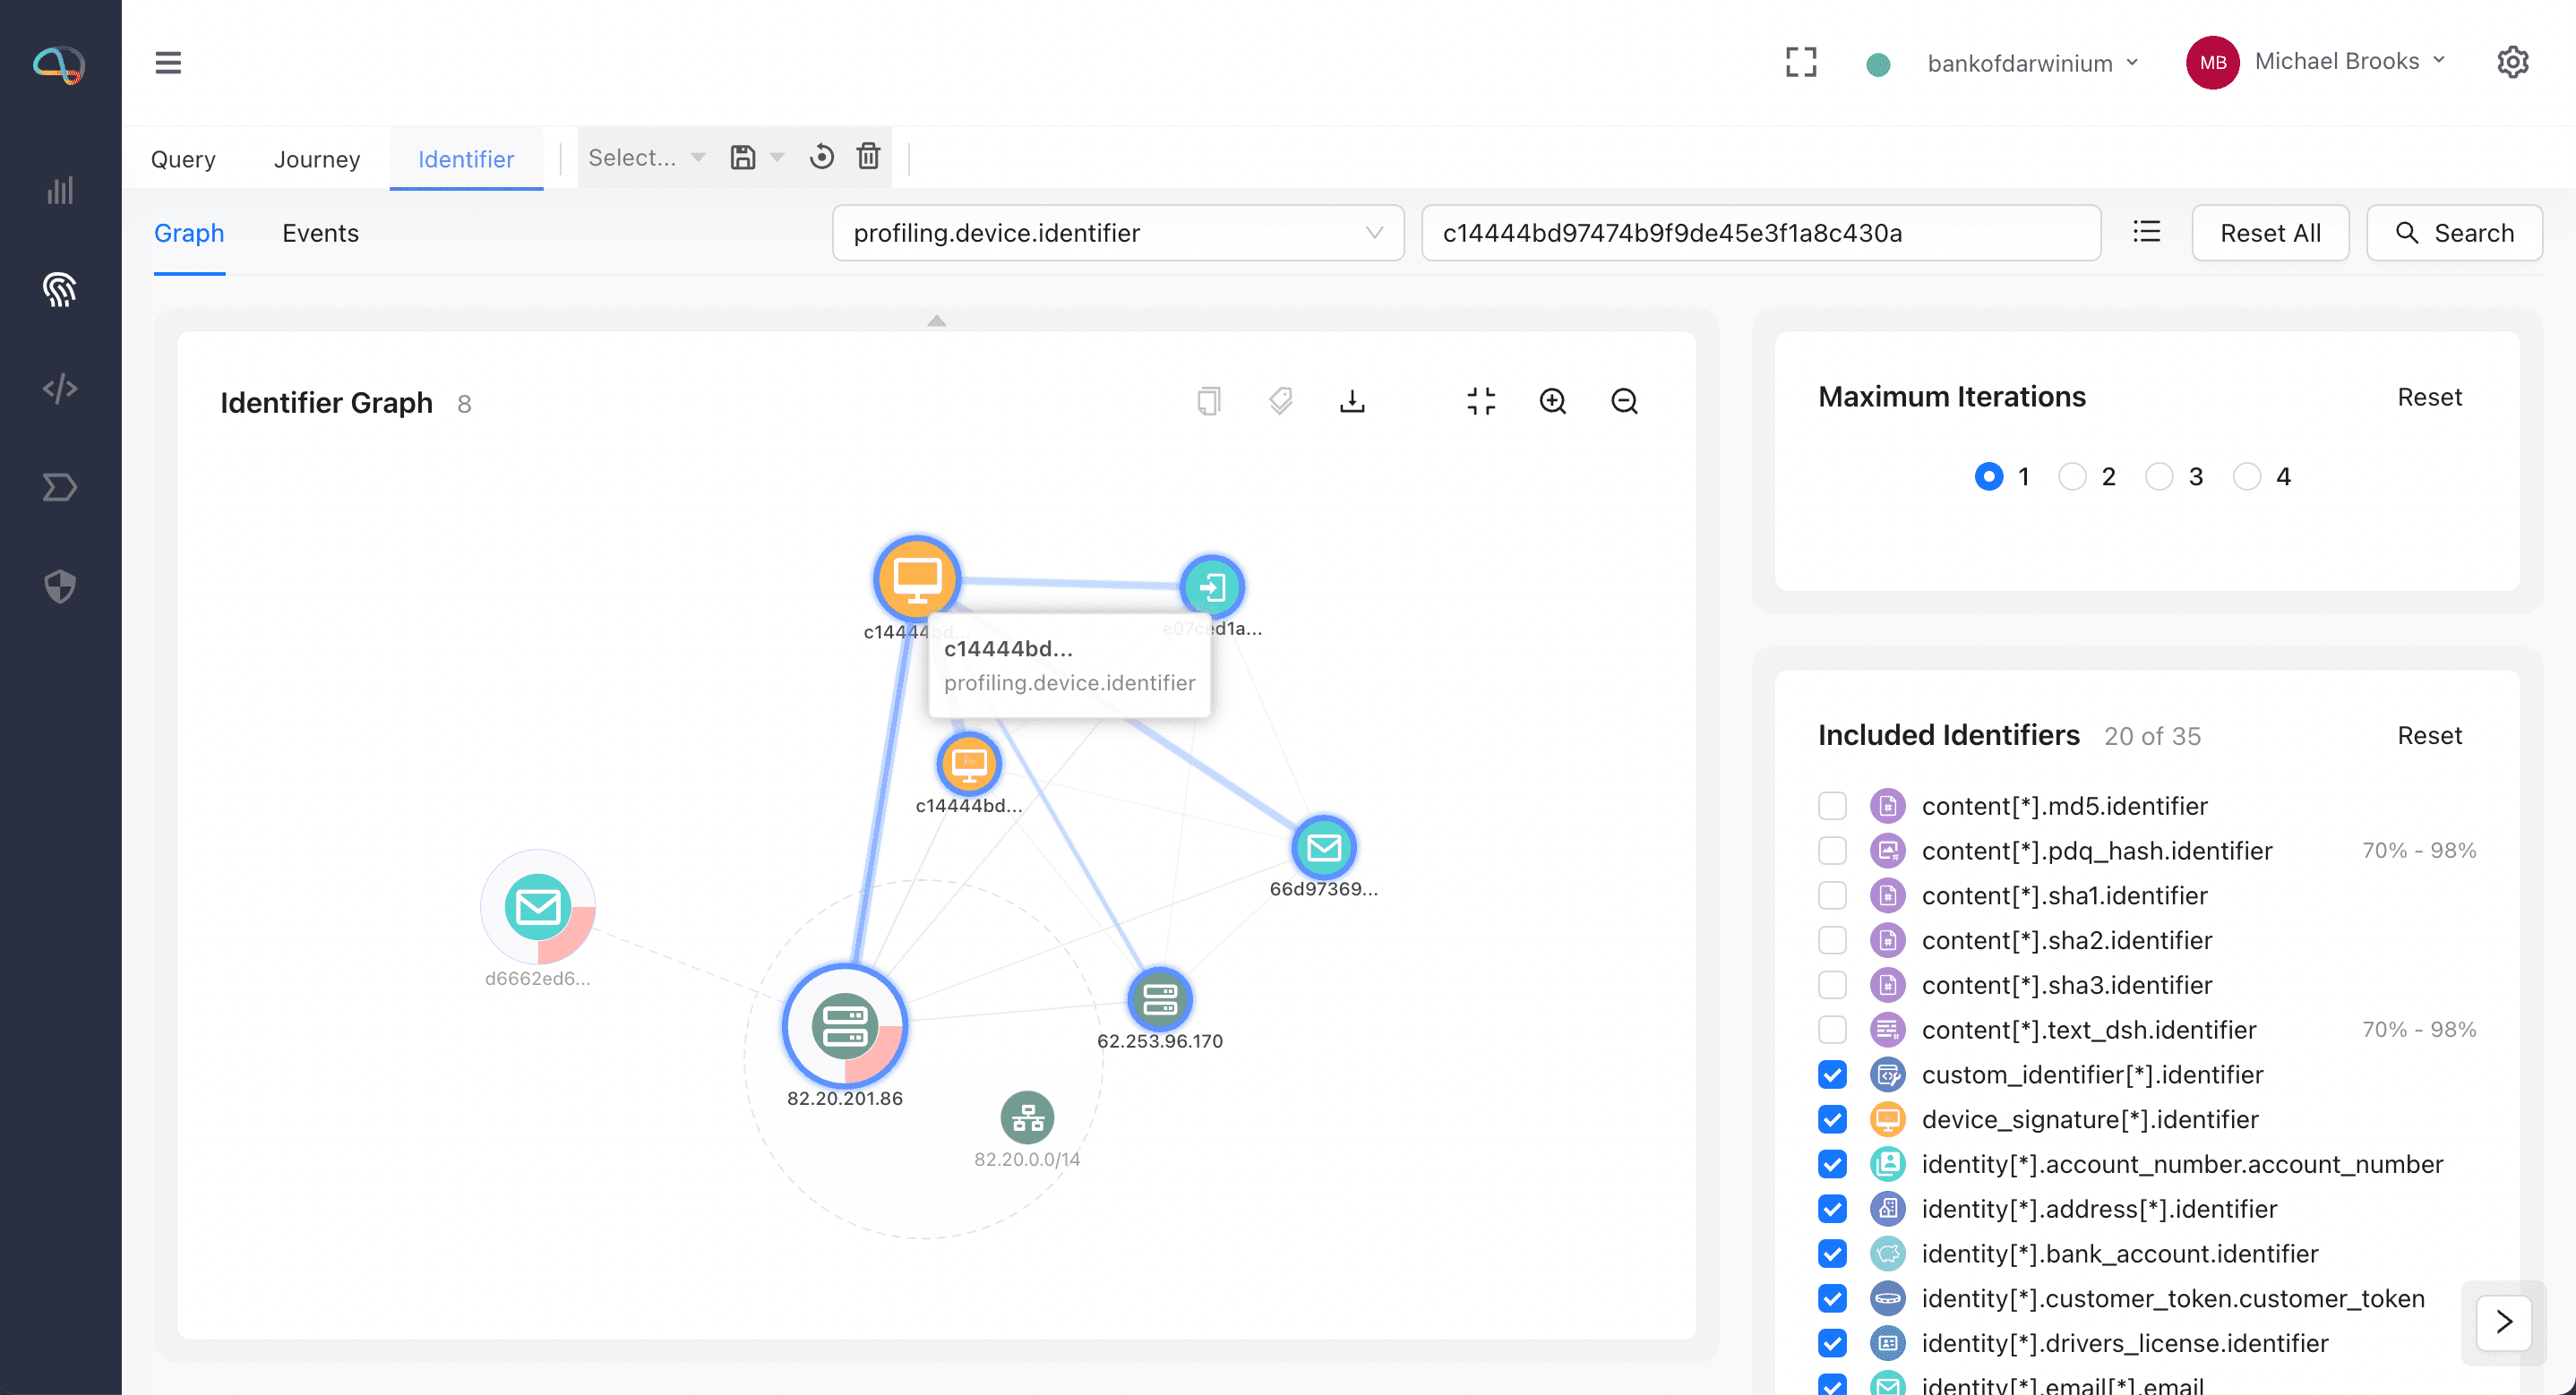Switch to the Journey tab
Viewport: 2576px width, 1395px height.
[316, 159]
